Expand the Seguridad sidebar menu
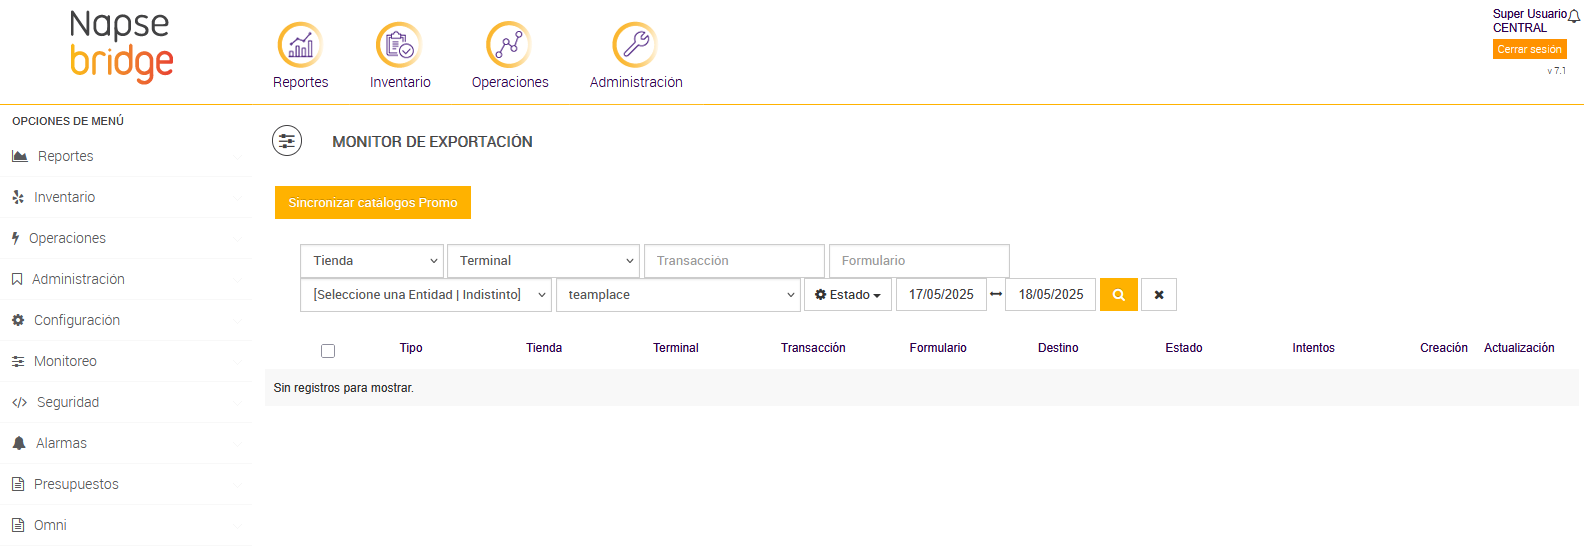The image size is (1584, 560). click(x=126, y=402)
